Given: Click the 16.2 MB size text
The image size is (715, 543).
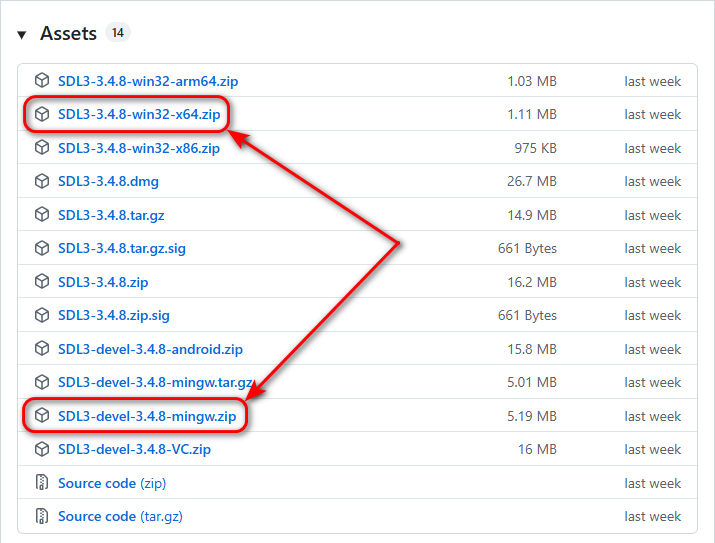Looking at the screenshot, I should coord(532,282).
